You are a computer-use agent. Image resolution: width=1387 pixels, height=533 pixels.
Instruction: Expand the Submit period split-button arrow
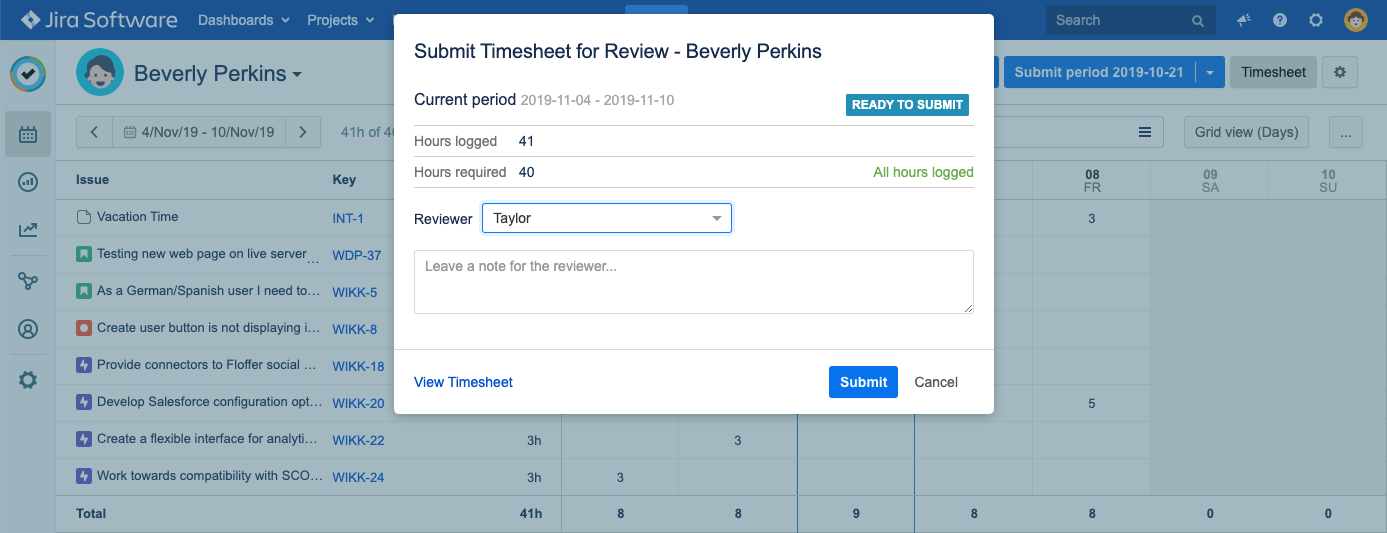(1211, 72)
